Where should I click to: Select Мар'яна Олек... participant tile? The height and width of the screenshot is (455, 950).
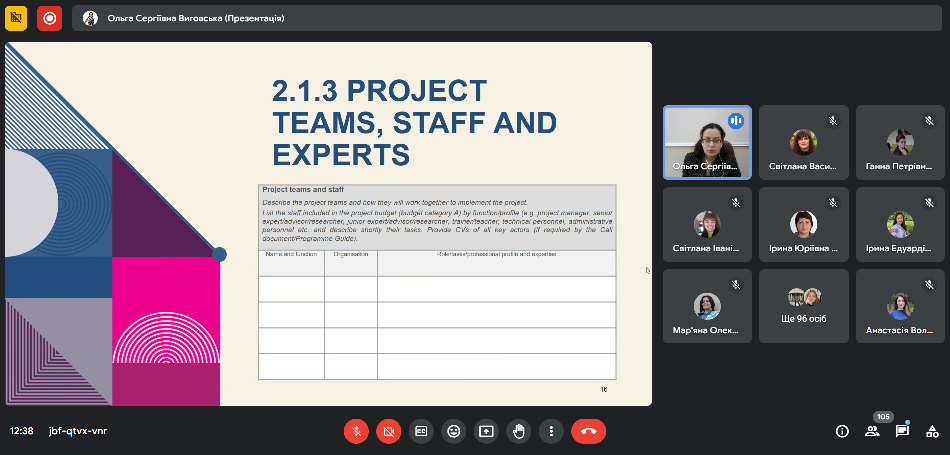707,306
